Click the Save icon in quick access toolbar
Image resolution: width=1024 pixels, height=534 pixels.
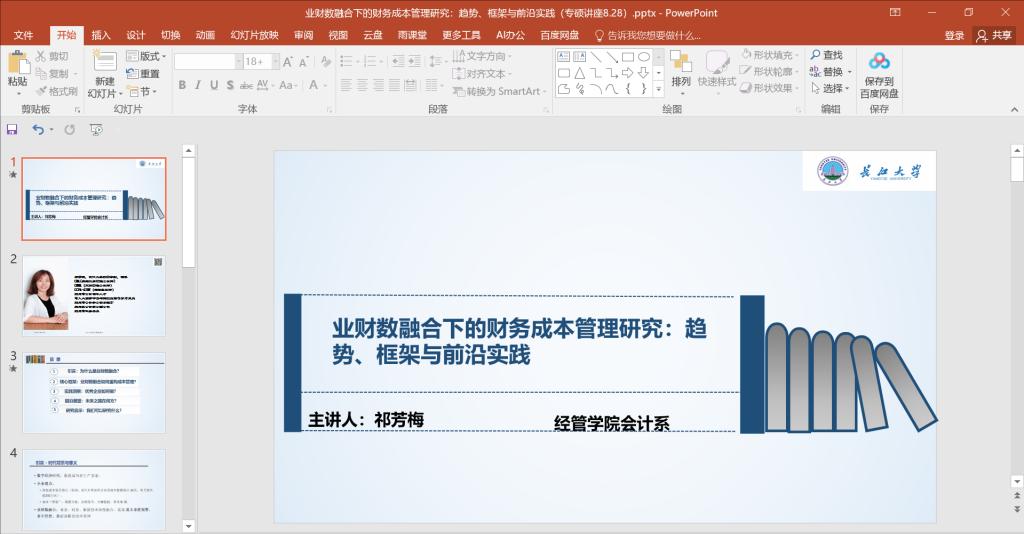(x=12, y=130)
